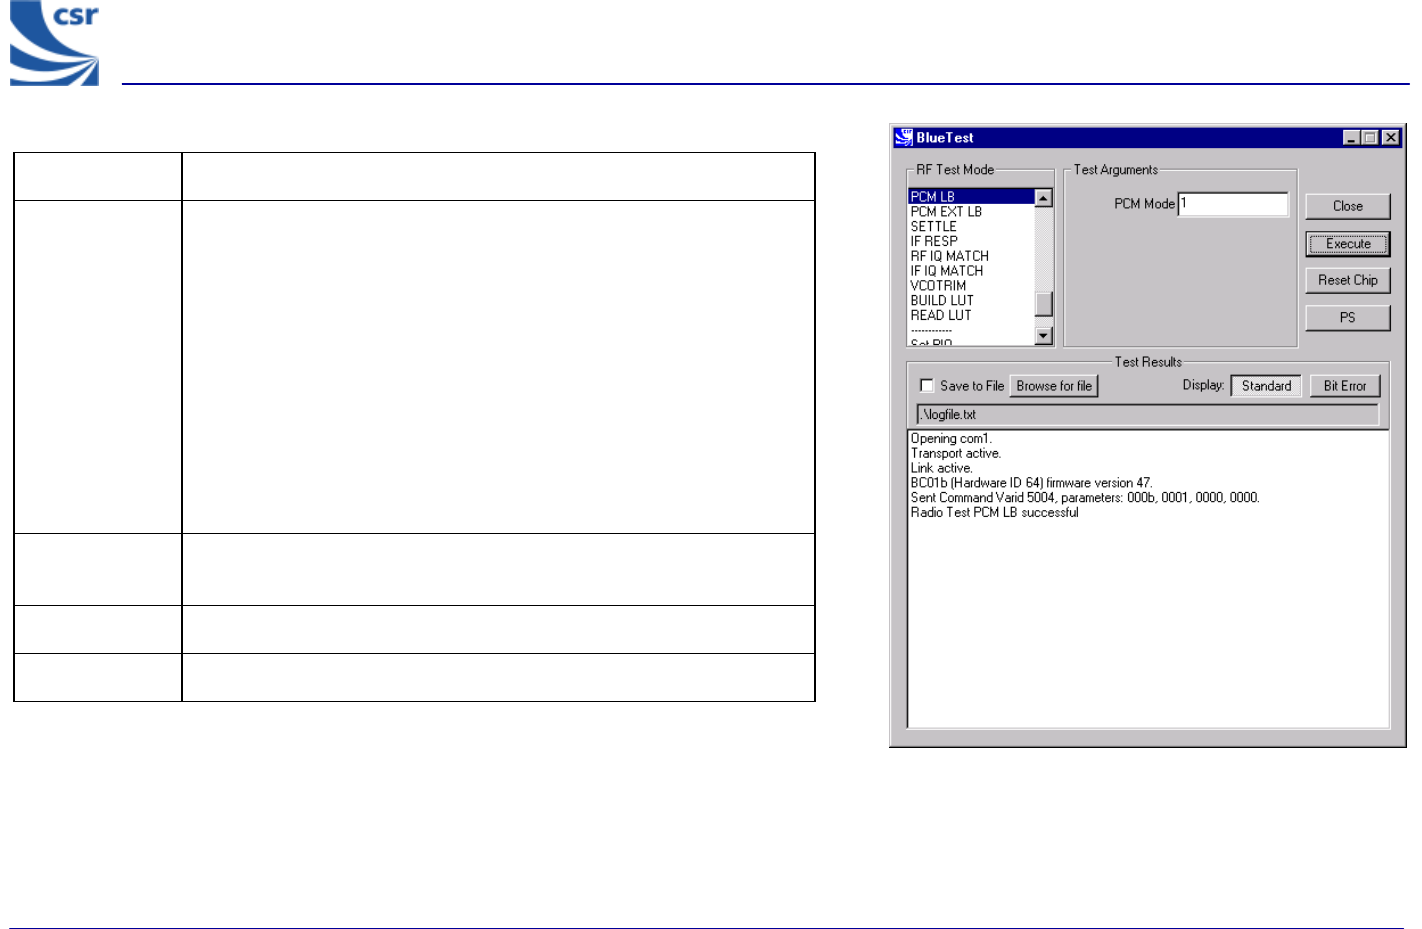Select VCOTRIM test mode

[971, 286]
